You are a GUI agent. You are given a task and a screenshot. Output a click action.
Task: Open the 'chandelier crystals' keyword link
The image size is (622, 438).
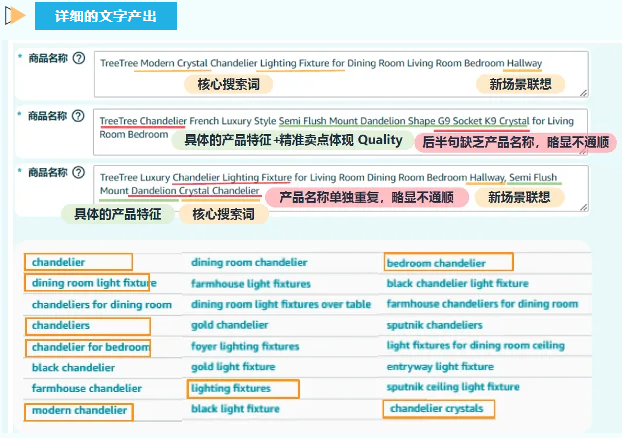436,409
